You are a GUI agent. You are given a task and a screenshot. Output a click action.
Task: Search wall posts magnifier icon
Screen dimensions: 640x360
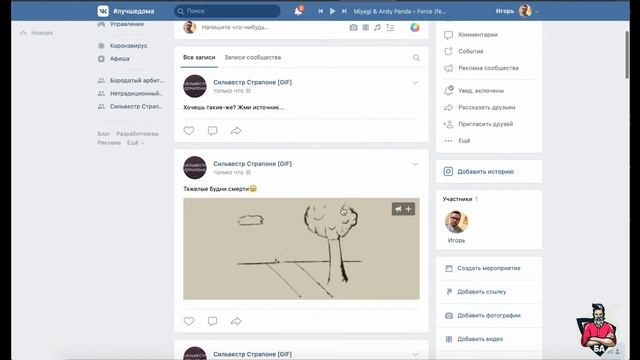pyautogui.click(x=416, y=58)
